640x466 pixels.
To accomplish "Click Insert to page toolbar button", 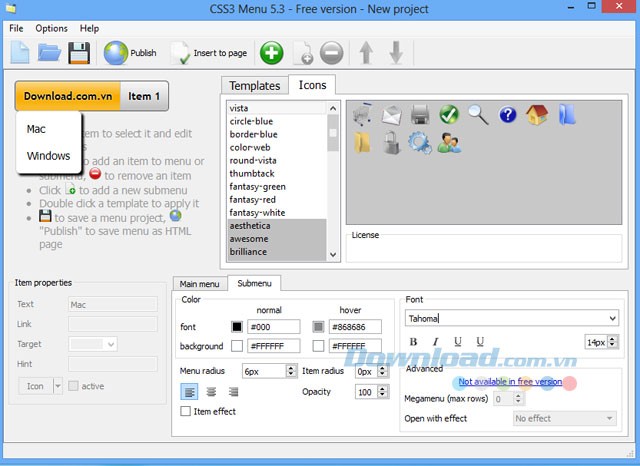I will pos(209,53).
